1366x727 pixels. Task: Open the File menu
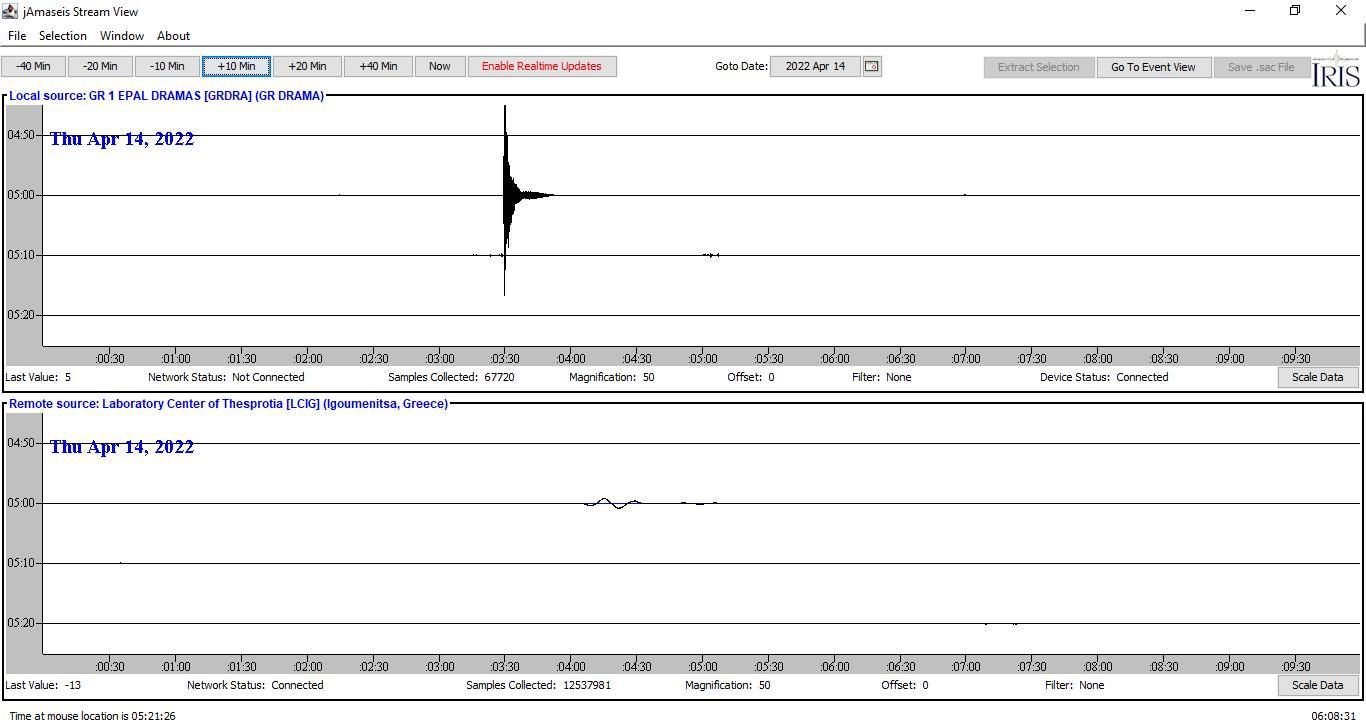tap(17, 35)
